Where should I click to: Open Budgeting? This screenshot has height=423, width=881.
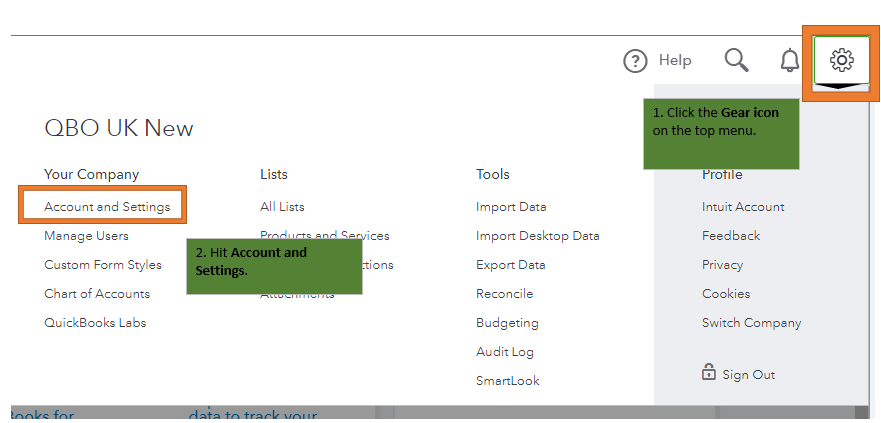click(x=507, y=323)
